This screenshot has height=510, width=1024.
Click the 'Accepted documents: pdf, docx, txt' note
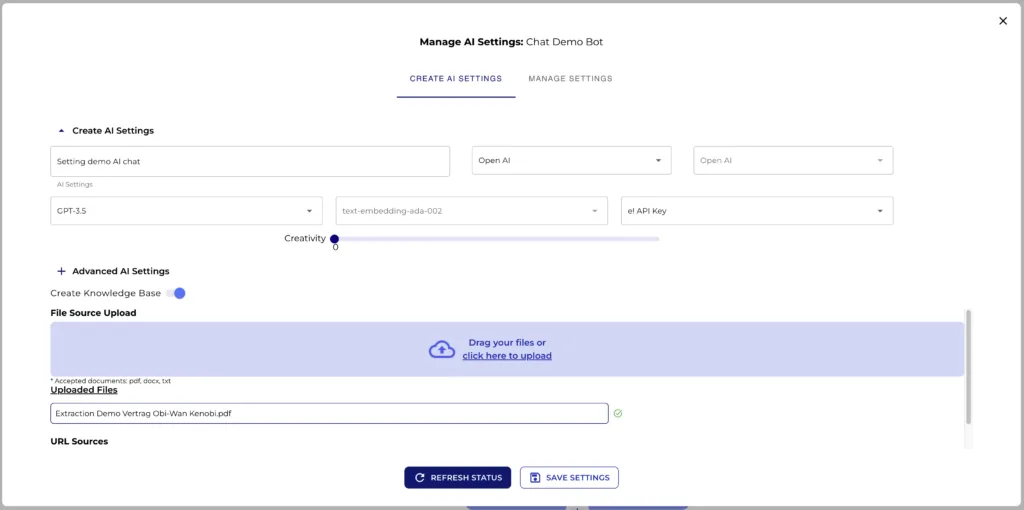(x=110, y=381)
